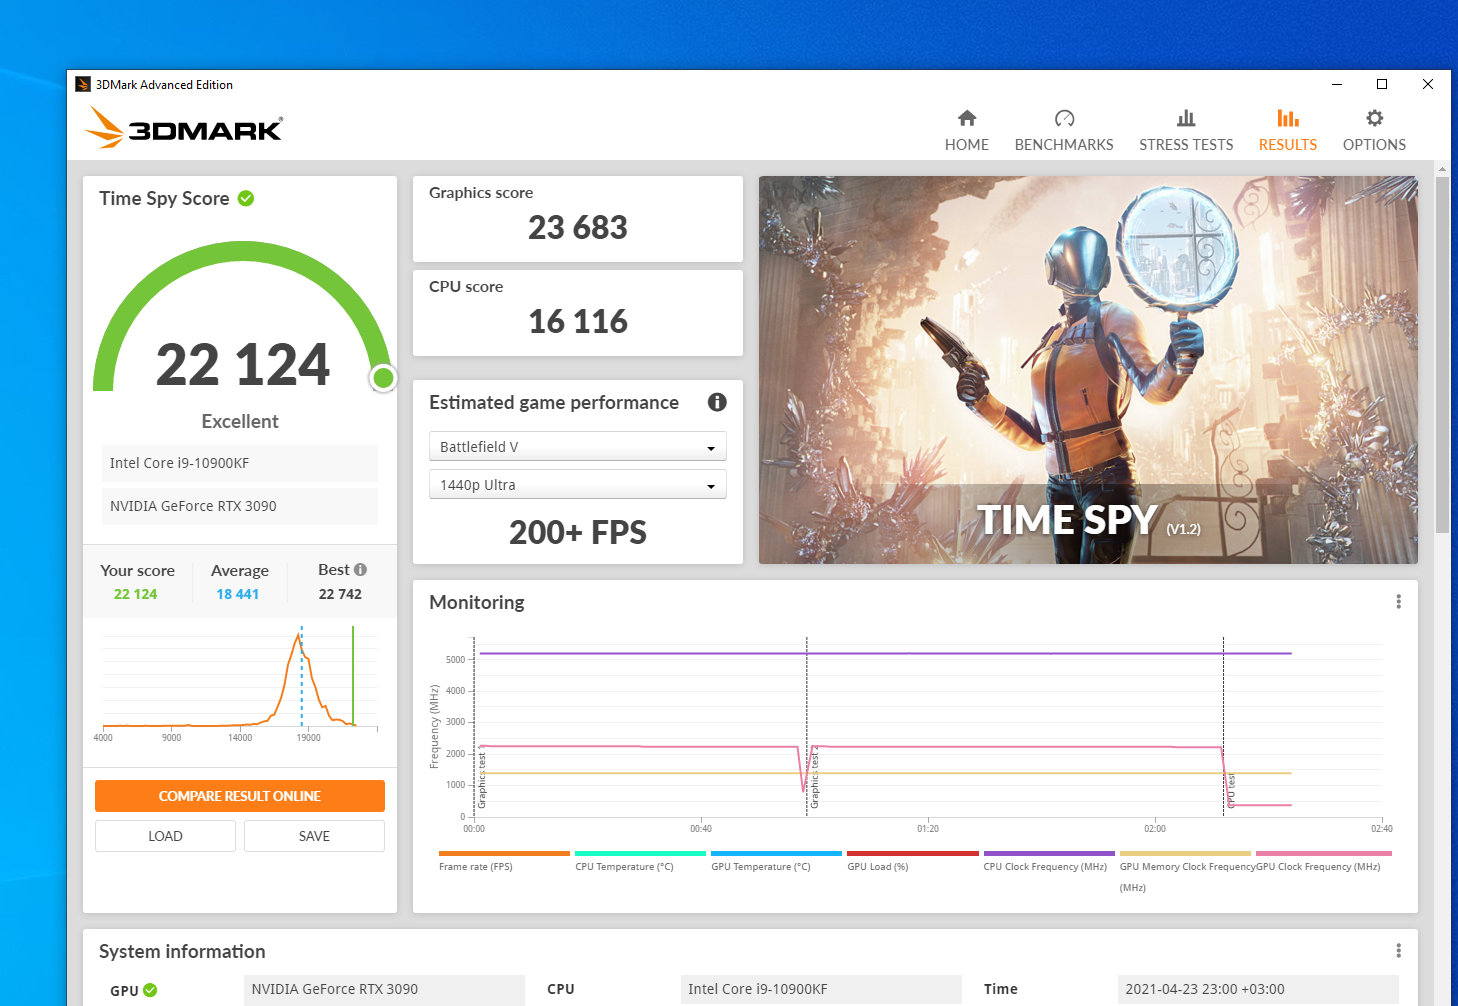
Task: Click COMPARE RESULT ONLINE button
Action: [240, 796]
